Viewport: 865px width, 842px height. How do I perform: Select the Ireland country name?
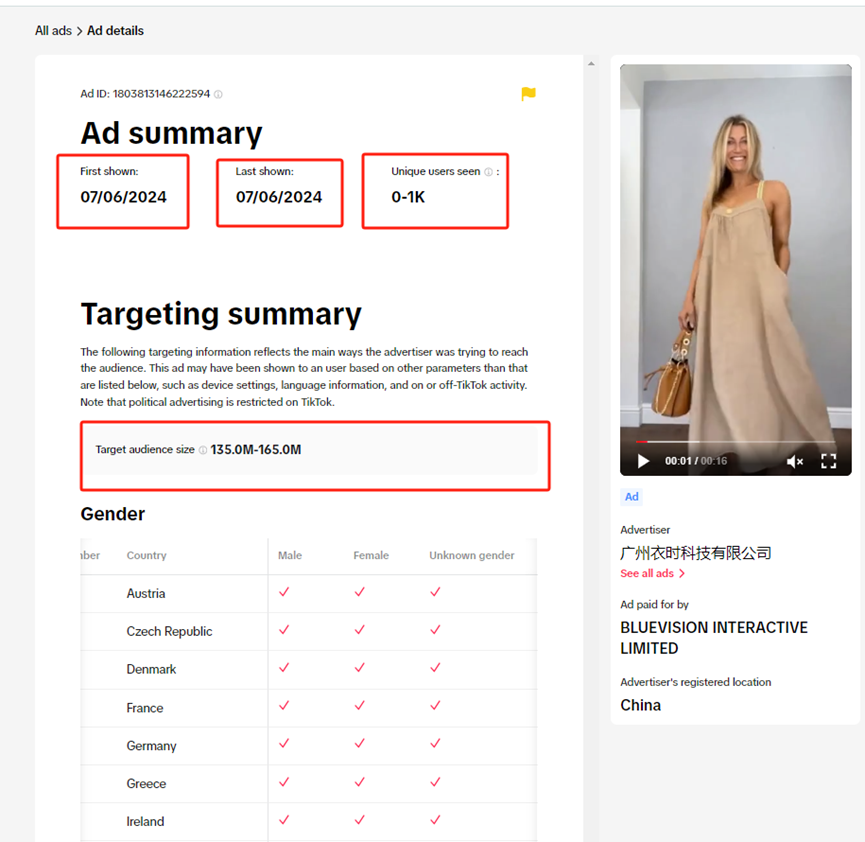(145, 822)
